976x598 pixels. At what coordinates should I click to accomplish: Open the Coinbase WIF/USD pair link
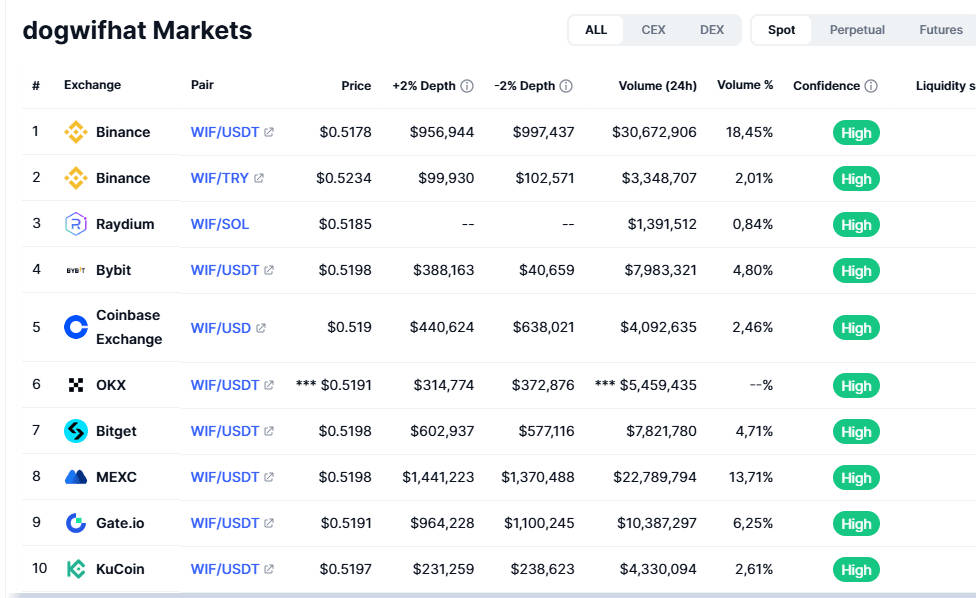point(221,328)
